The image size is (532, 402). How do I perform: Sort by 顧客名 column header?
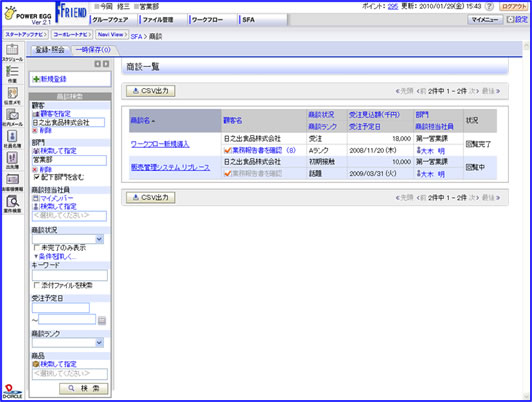point(233,120)
